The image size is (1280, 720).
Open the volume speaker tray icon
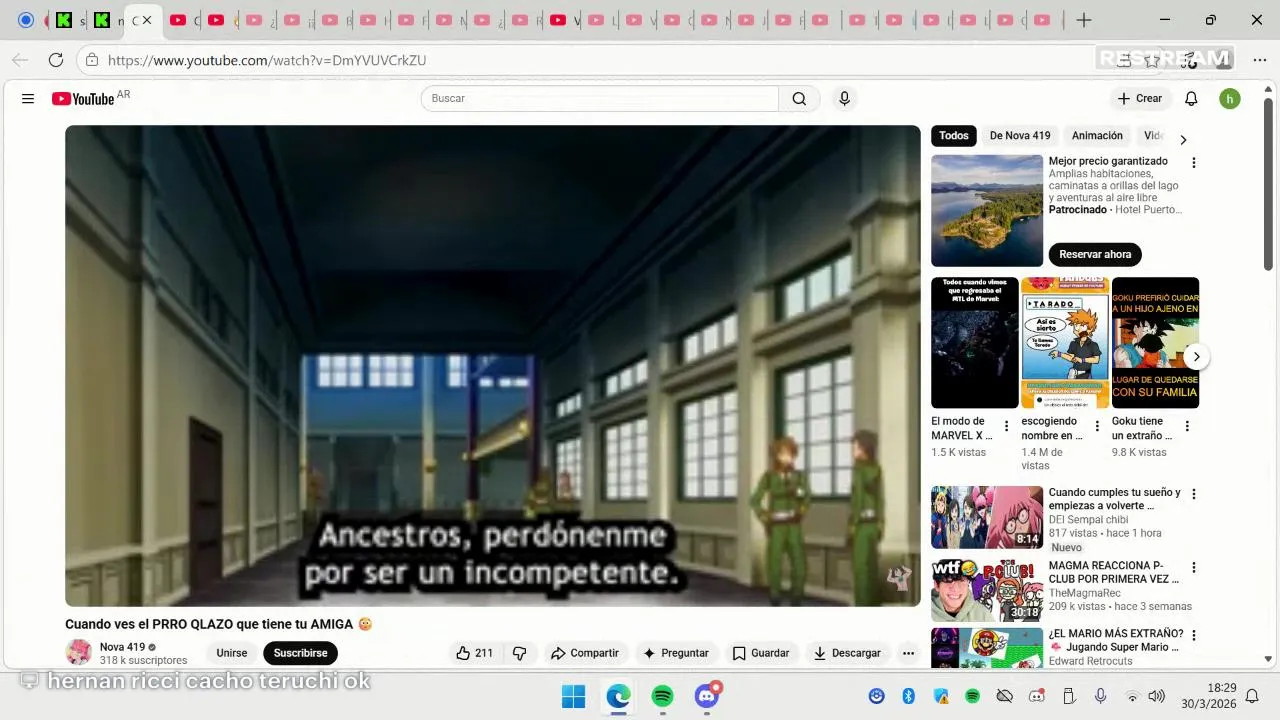pyautogui.click(x=1157, y=696)
